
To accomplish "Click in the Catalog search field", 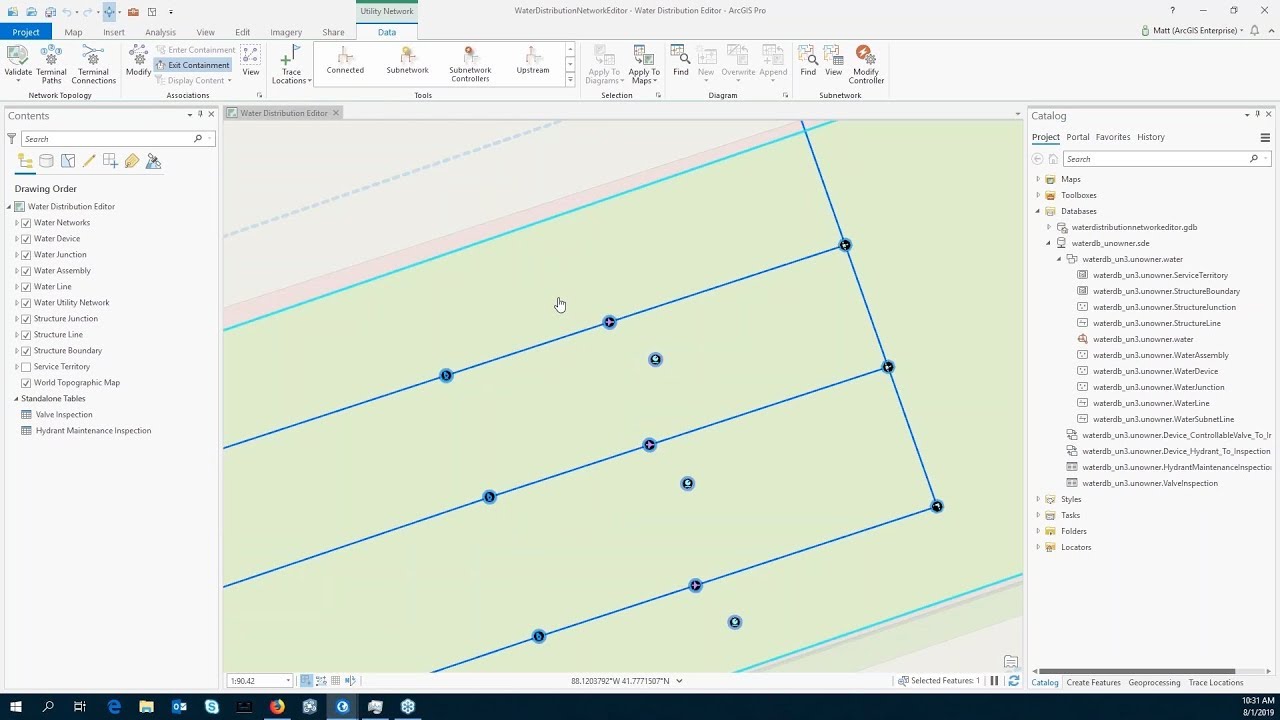I will pos(1156,159).
